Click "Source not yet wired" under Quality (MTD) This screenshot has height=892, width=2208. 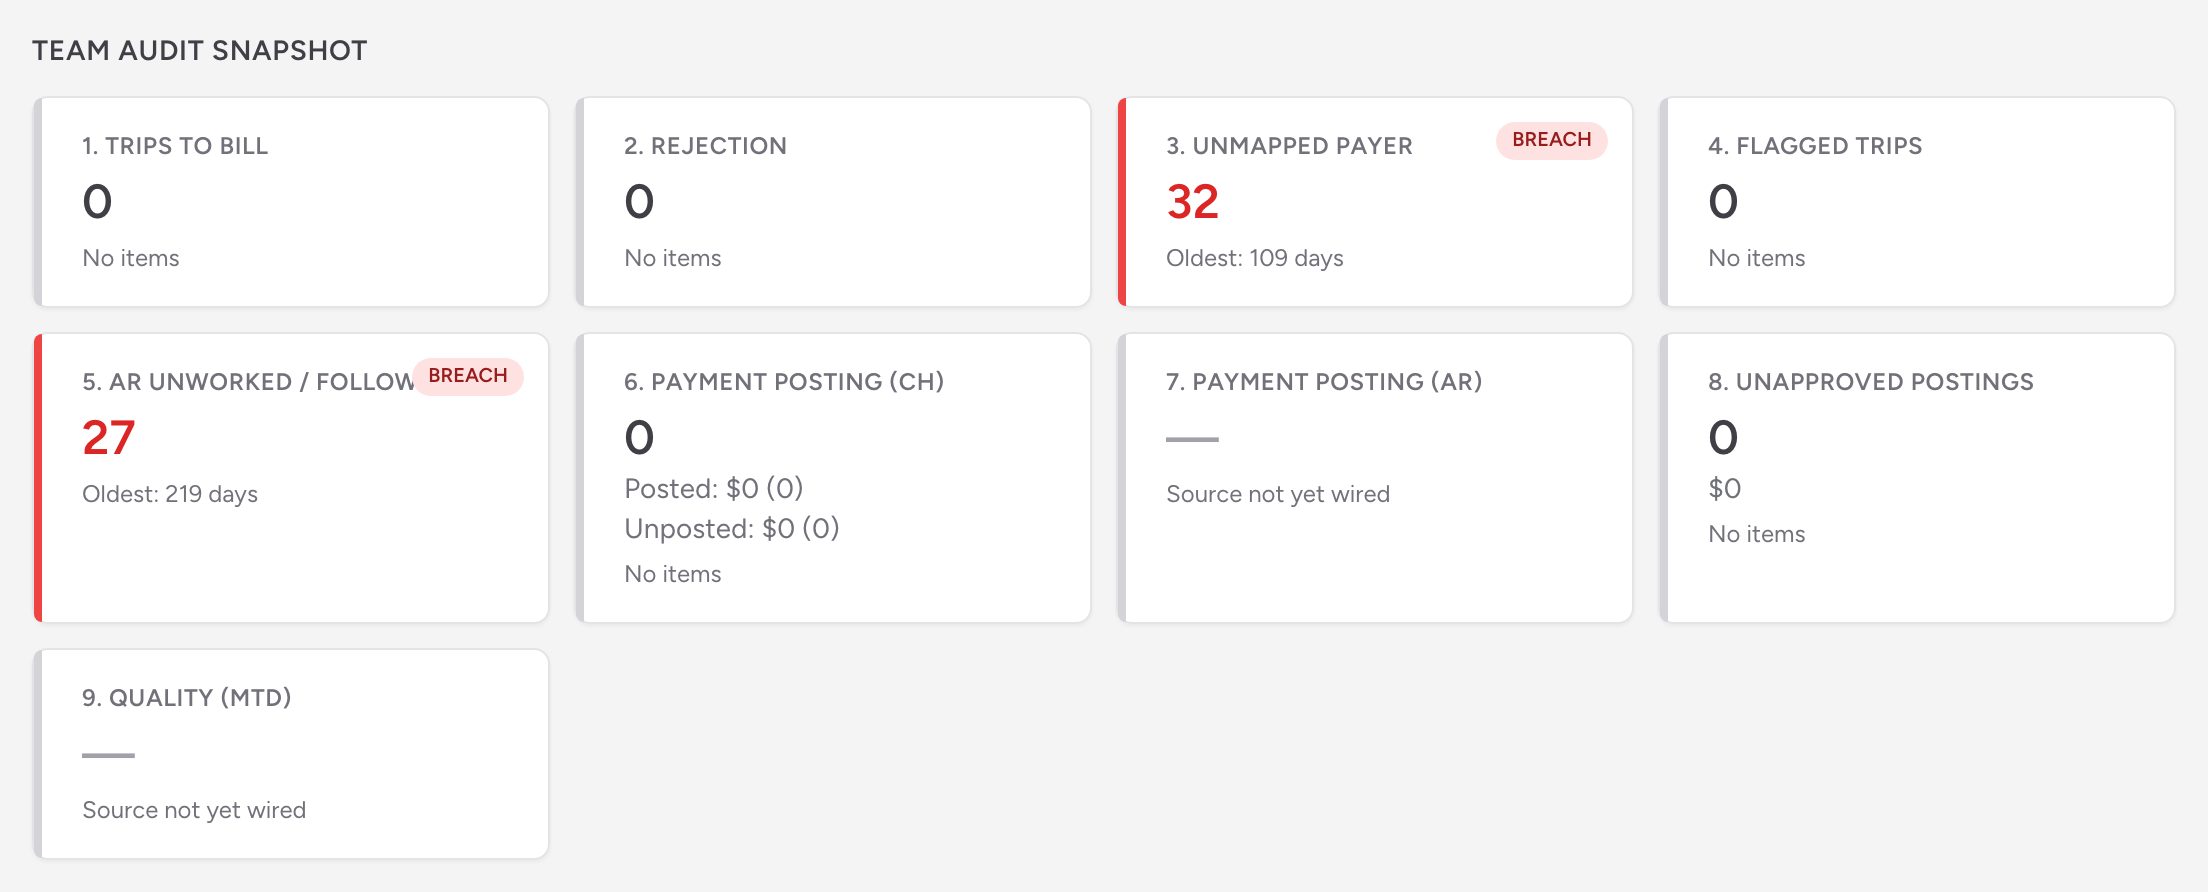[x=194, y=810]
